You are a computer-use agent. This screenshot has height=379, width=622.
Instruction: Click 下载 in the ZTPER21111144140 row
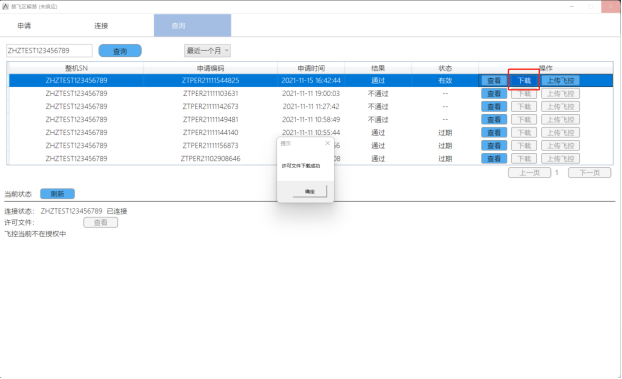pyautogui.click(x=524, y=133)
